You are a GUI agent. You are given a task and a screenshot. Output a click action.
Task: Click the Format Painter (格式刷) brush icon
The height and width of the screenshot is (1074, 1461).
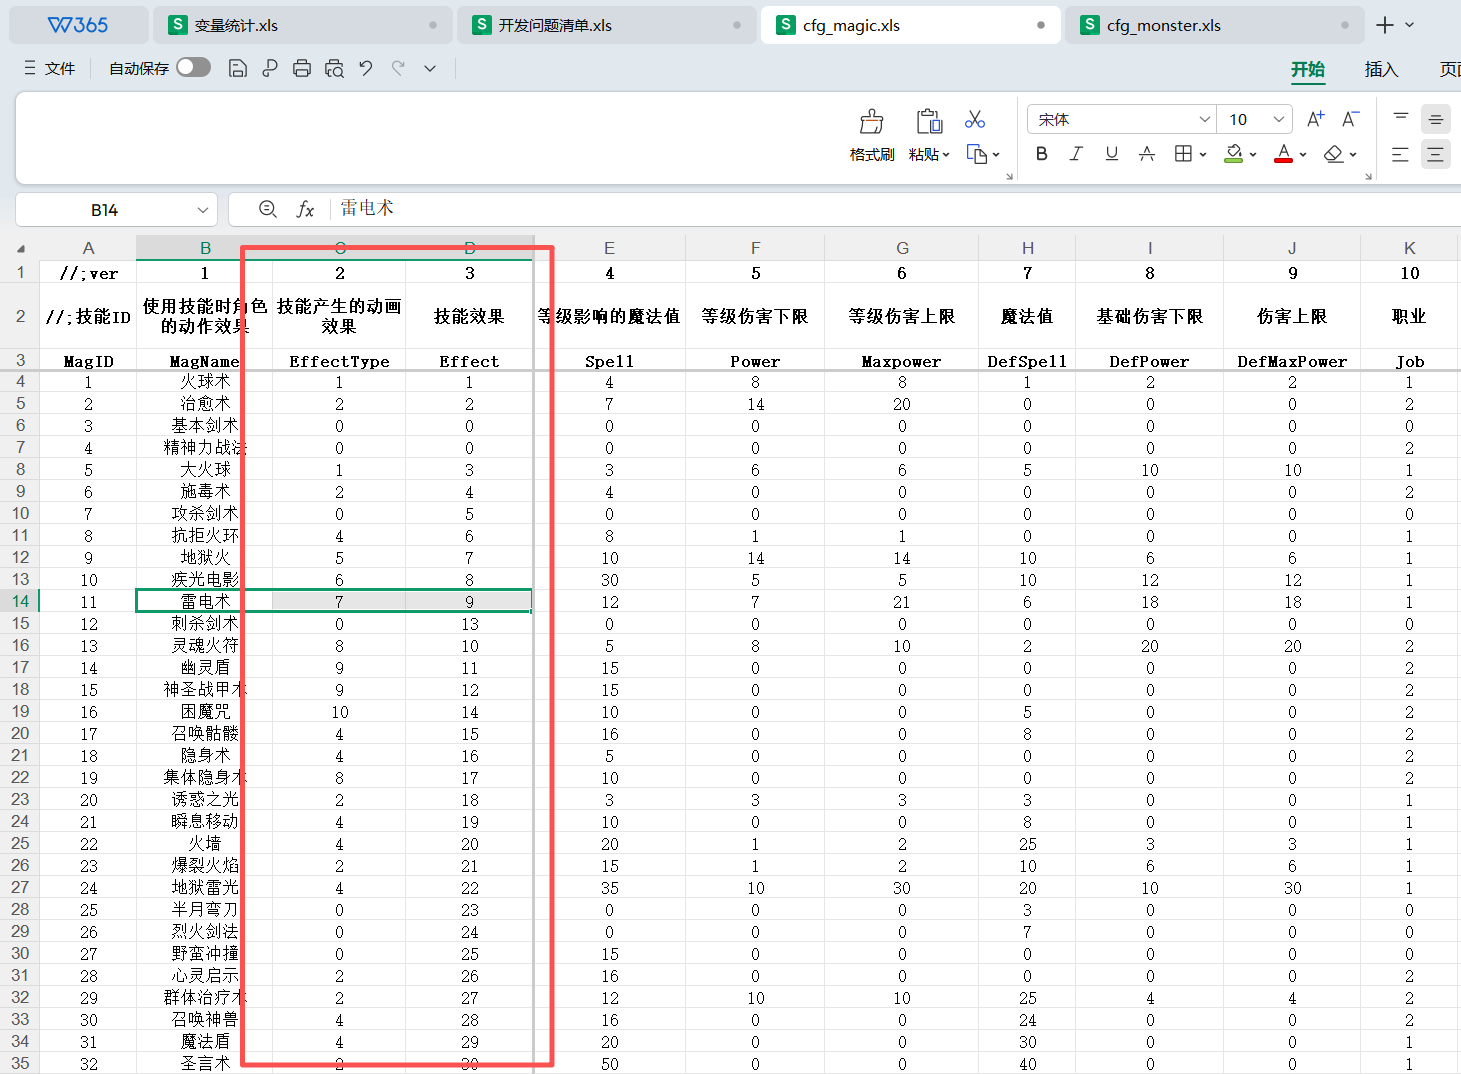pos(871,123)
